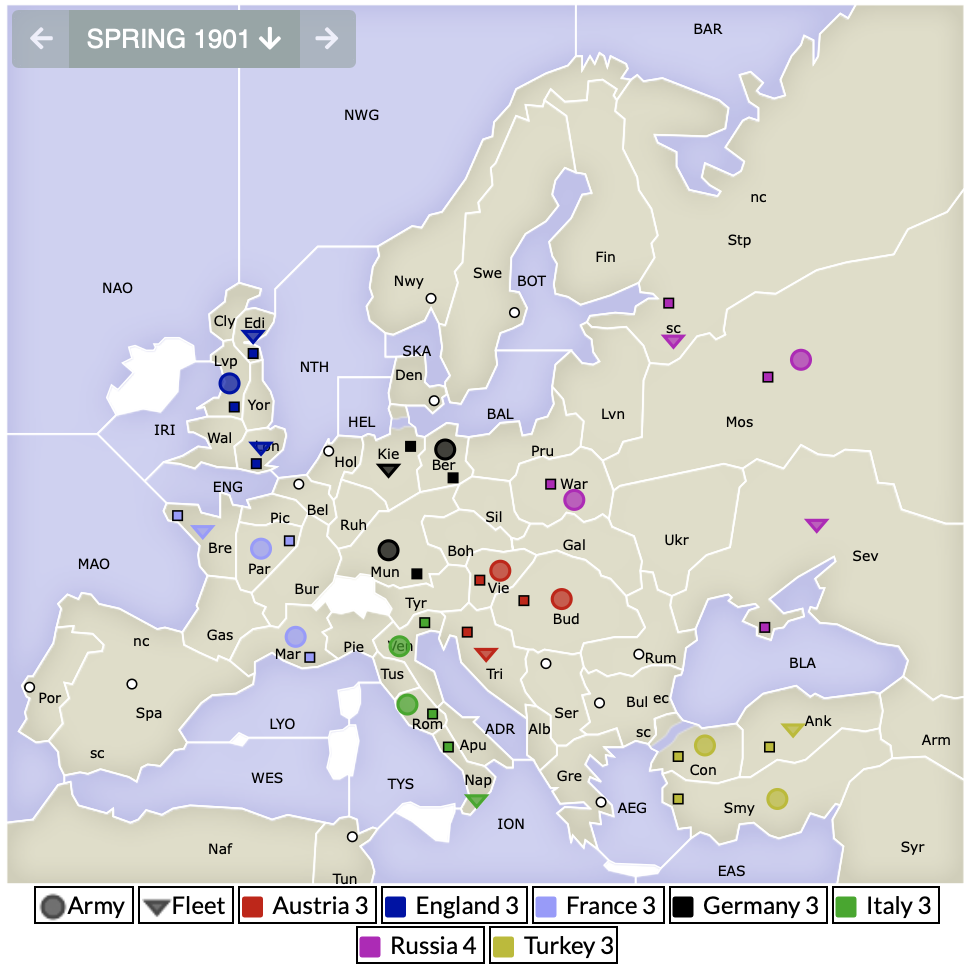The width and height of the screenshot is (972, 968).
Task: Click the NTH North Sea label
Action: tap(314, 367)
